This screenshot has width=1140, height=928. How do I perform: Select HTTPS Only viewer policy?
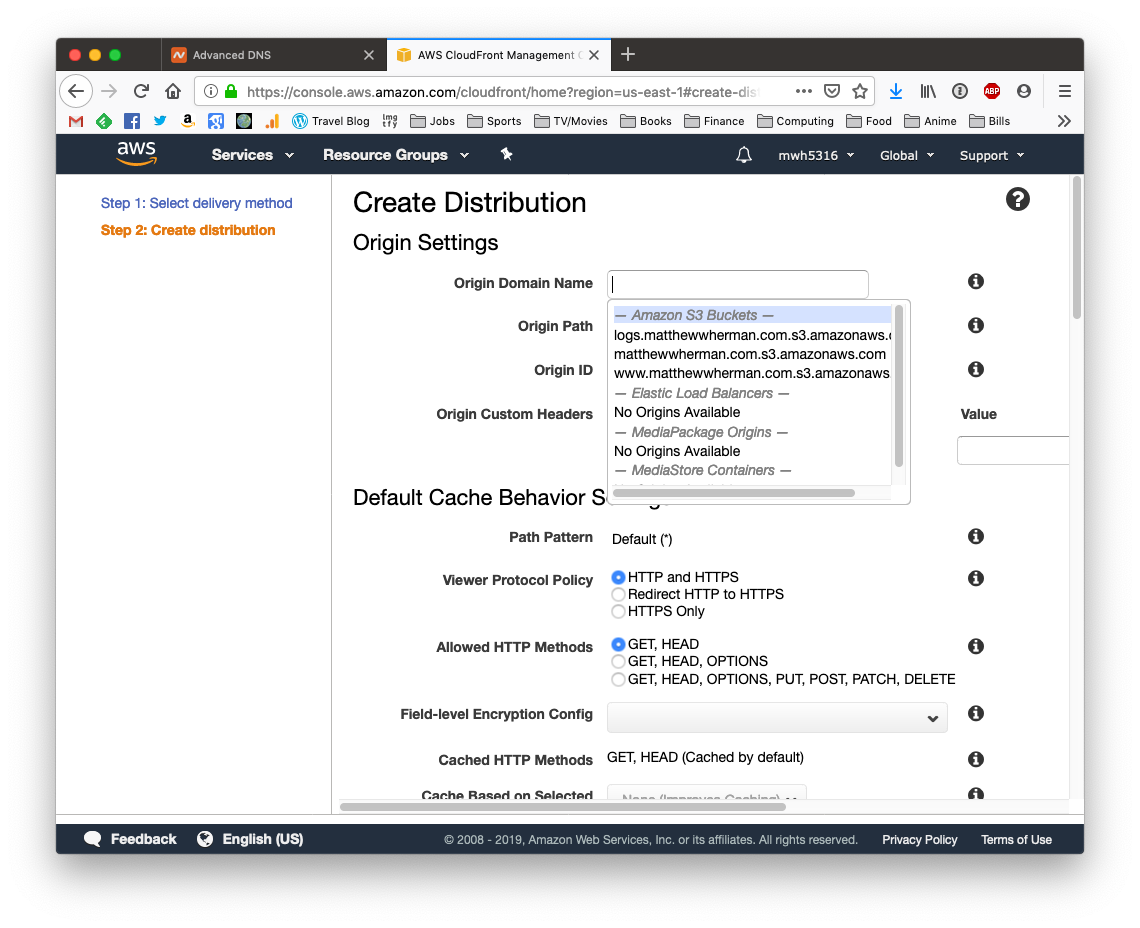tap(618, 612)
